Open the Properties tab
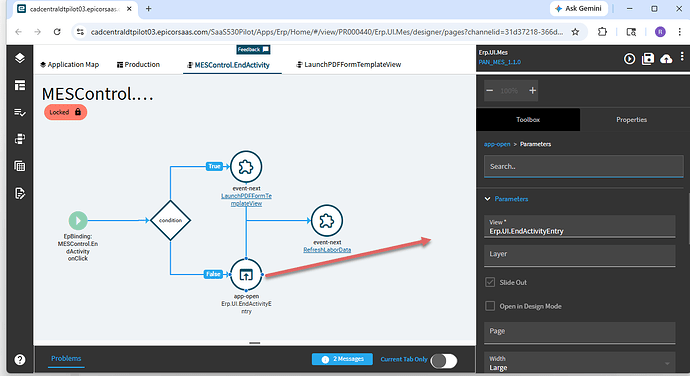Screen dimensions: 690x376 [631, 119]
